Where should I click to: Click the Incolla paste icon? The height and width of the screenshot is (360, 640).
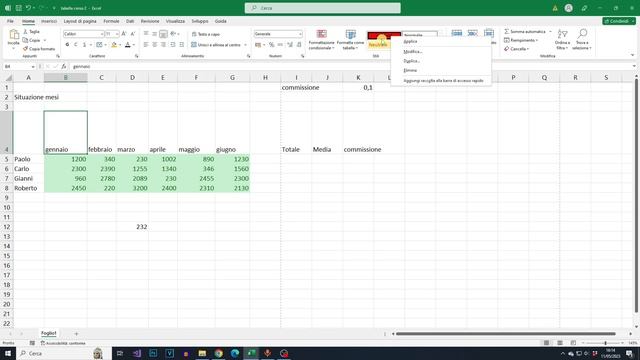click(x=14, y=35)
